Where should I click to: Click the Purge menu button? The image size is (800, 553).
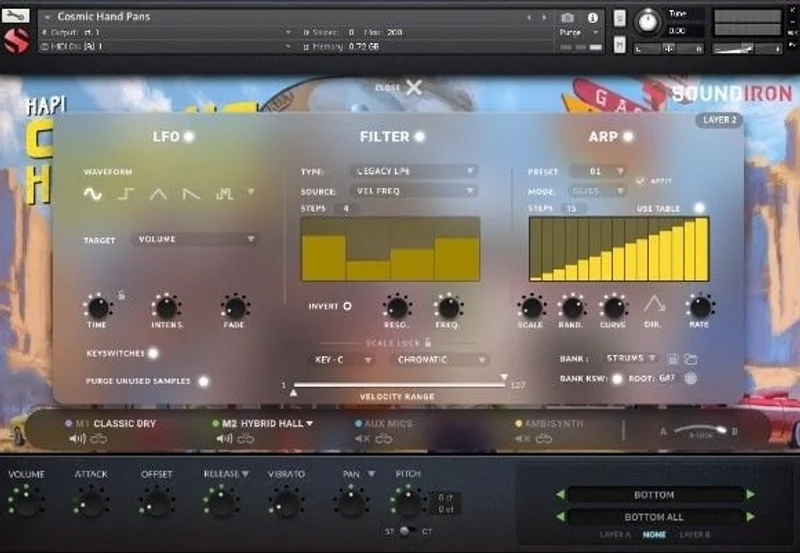tap(579, 32)
